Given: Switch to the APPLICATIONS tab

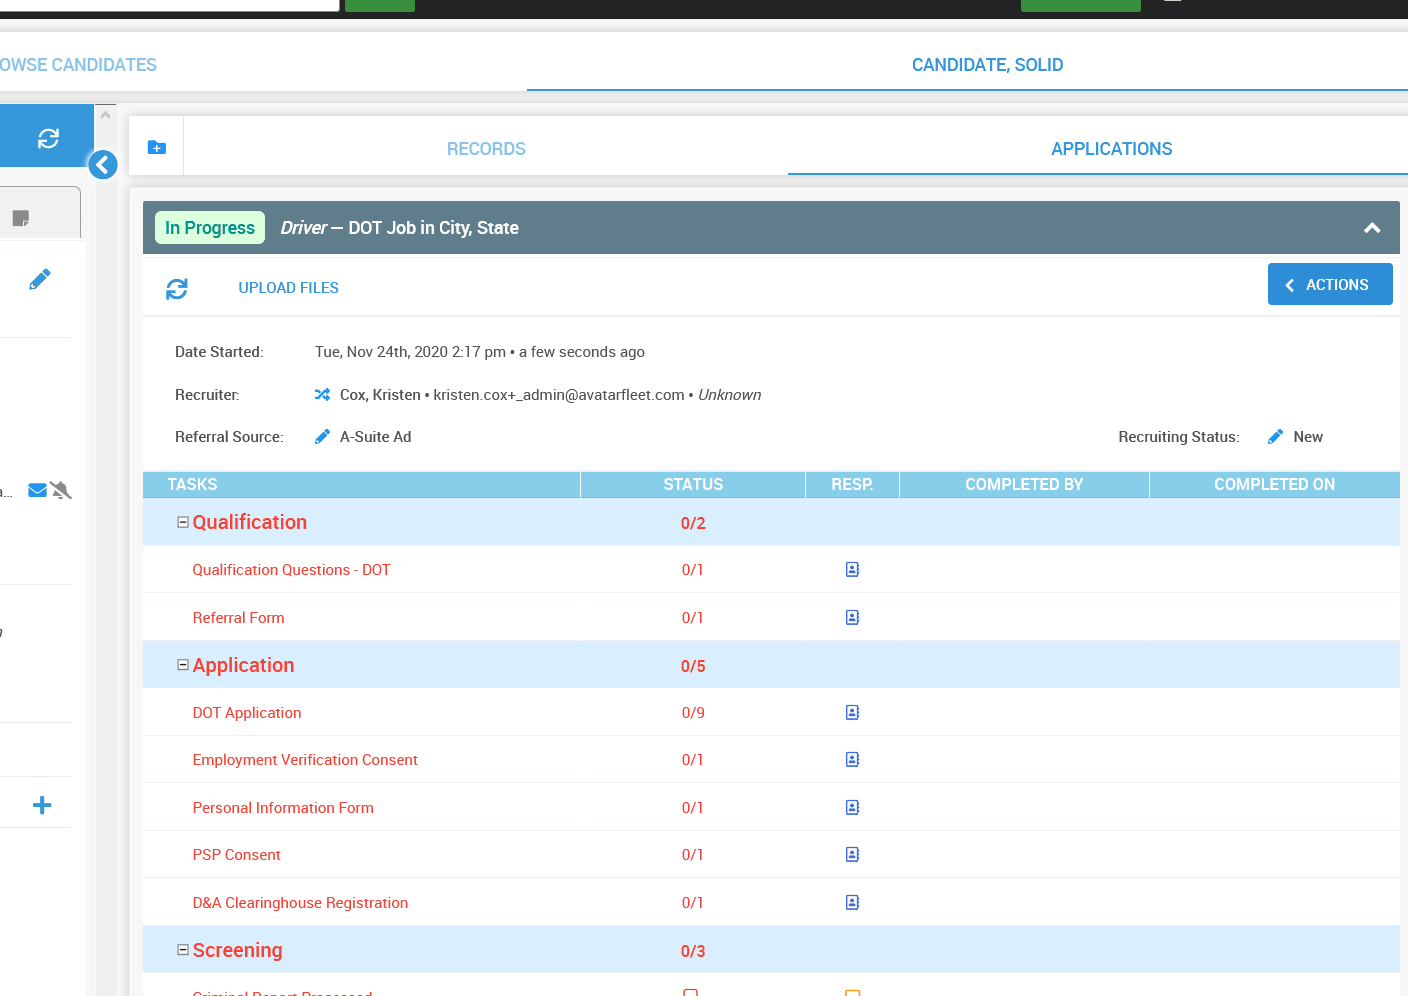Looking at the screenshot, I should [x=1111, y=149].
